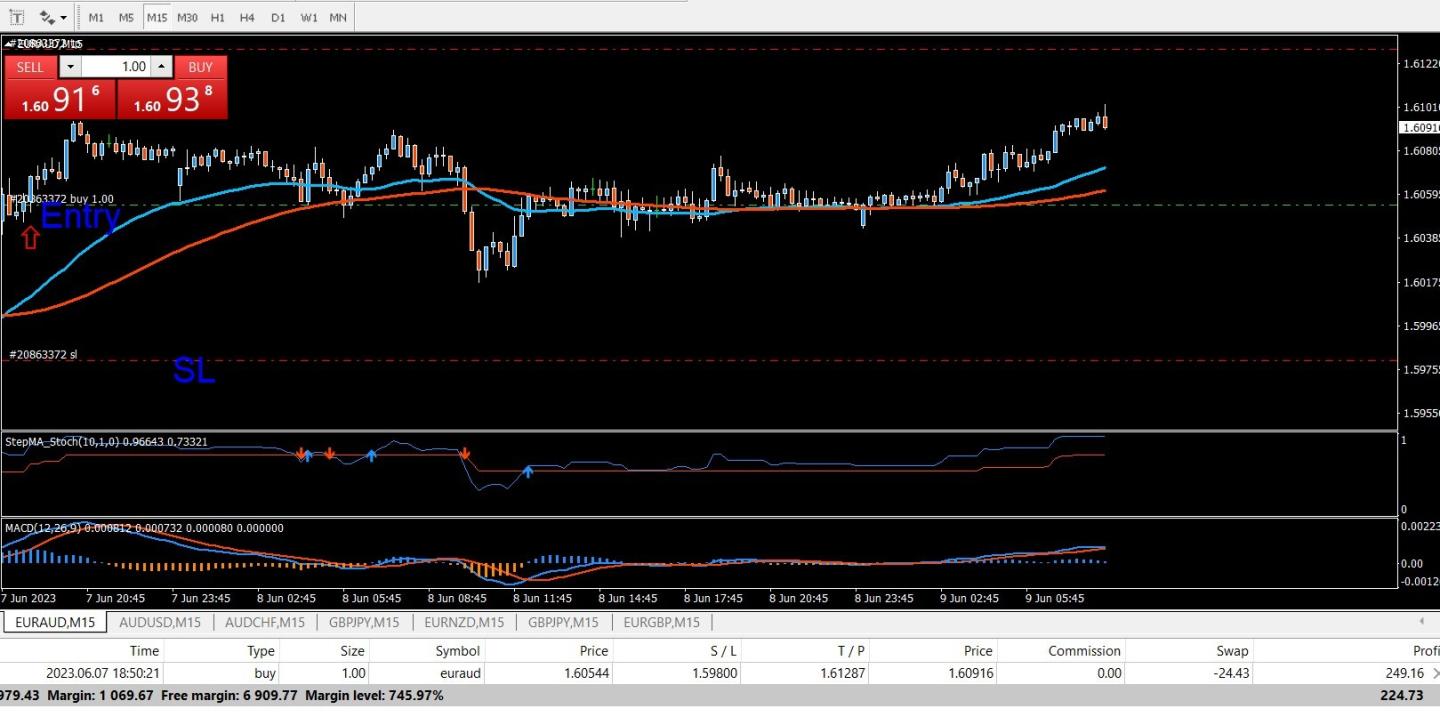Switch to the EURNZD,M15 chart tab
The width and height of the screenshot is (1440, 725).
(x=464, y=622)
